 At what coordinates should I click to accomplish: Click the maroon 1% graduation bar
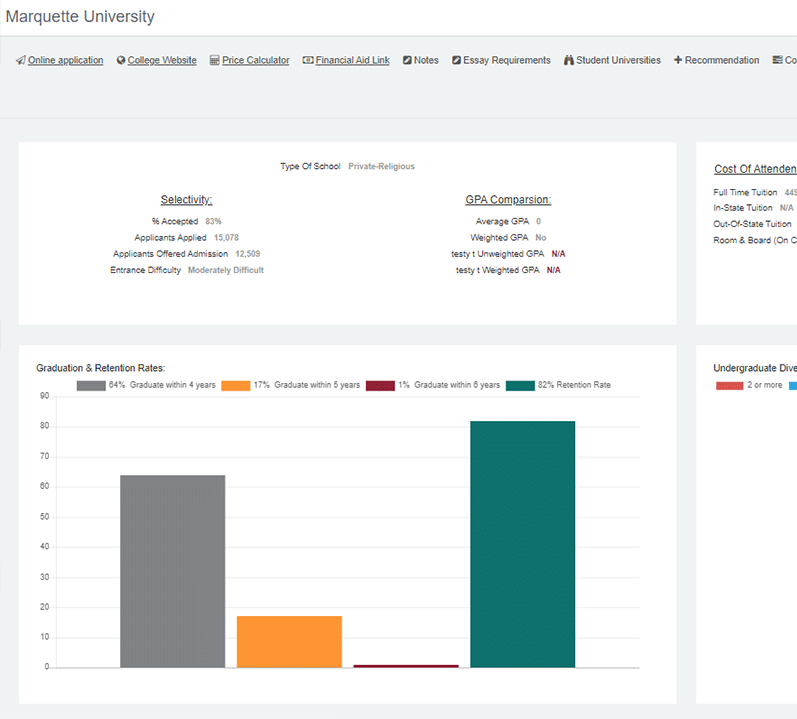[x=406, y=666]
